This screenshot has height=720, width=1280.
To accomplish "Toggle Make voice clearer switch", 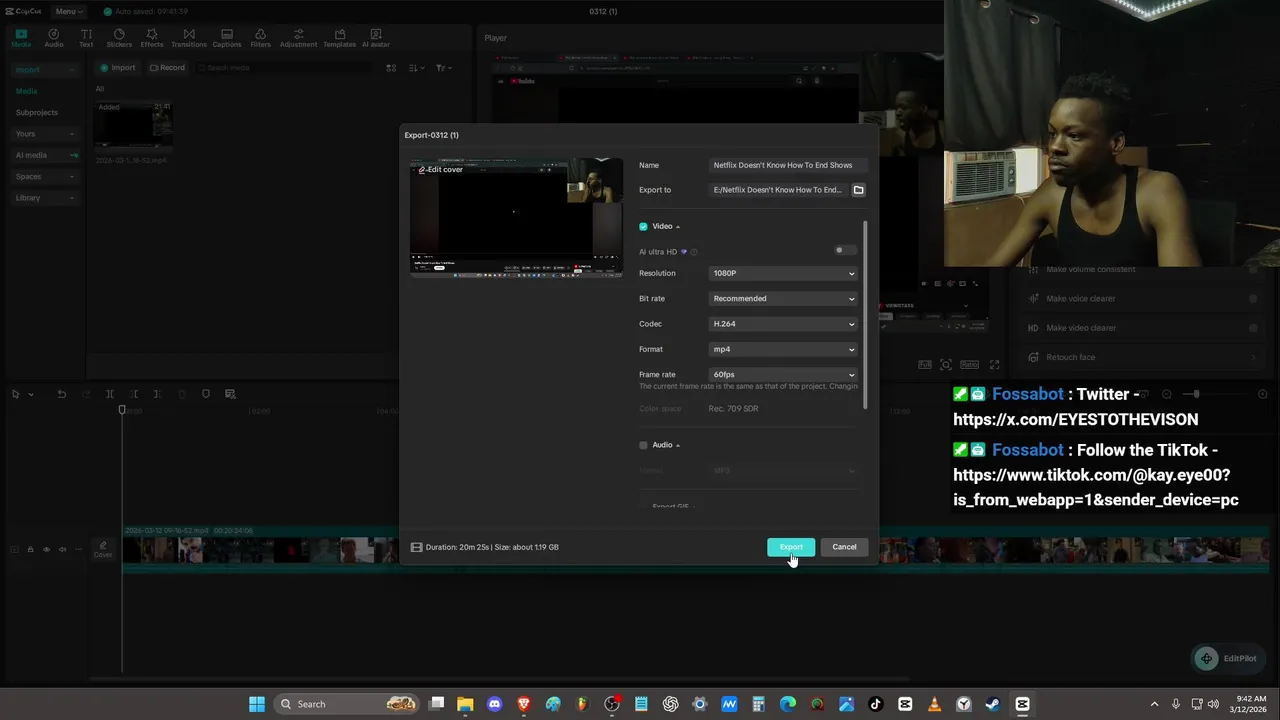I will pyautogui.click(x=1253, y=299).
